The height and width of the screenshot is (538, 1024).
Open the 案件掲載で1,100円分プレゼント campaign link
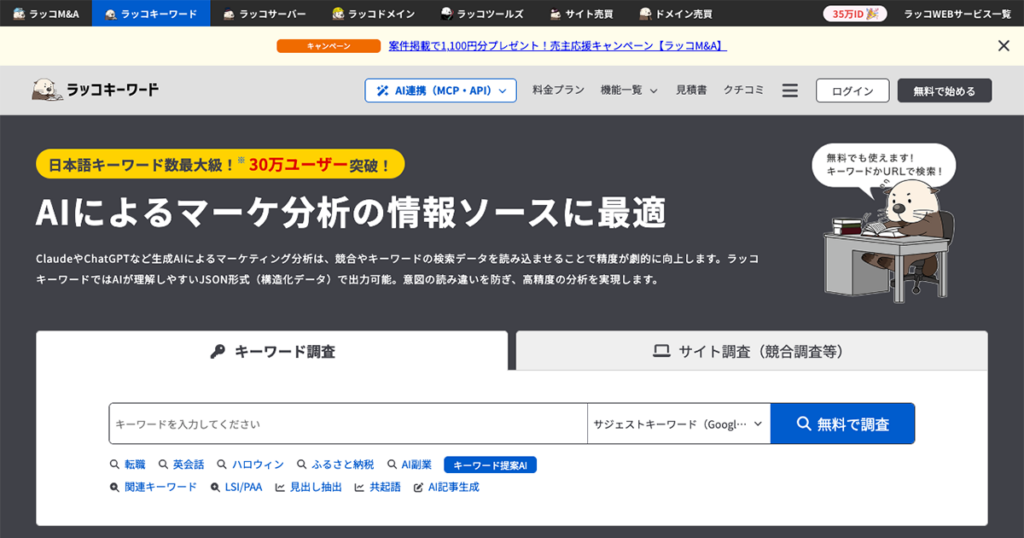pos(557,46)
